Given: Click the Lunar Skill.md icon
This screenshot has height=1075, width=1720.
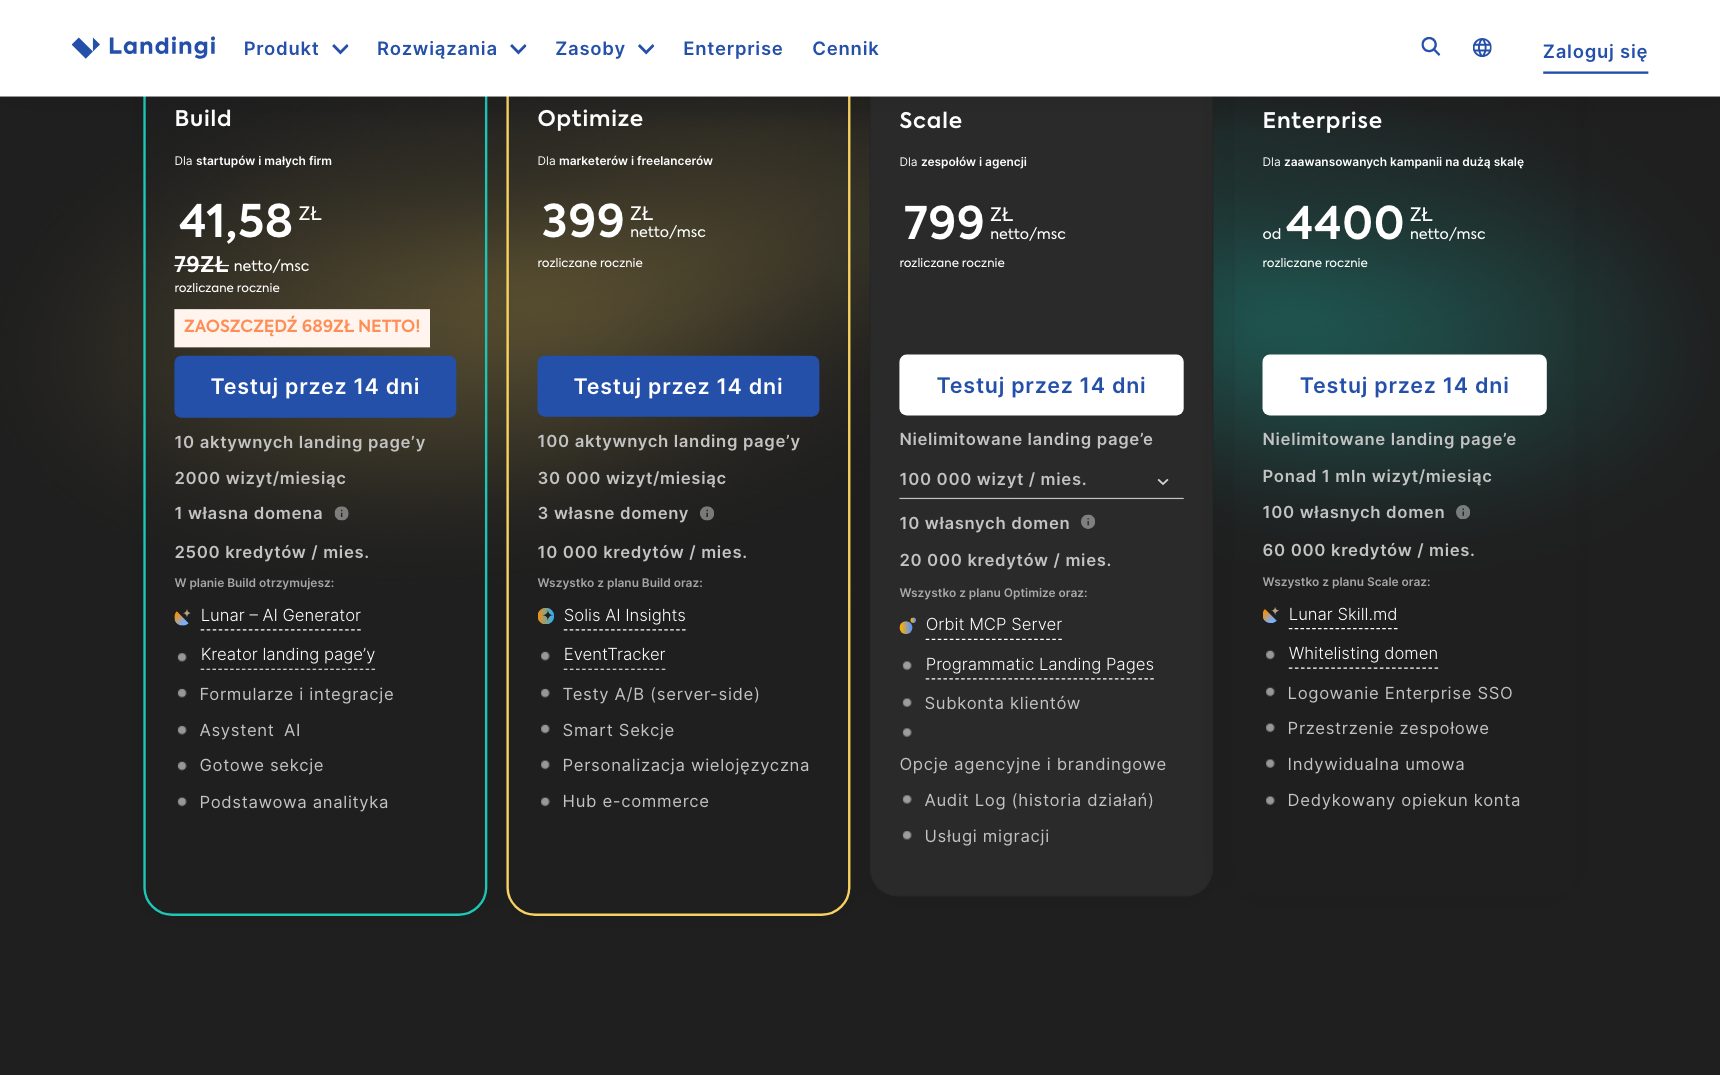Looking at the screenshot, I should pyautogui.click(x=1270, y=615).
